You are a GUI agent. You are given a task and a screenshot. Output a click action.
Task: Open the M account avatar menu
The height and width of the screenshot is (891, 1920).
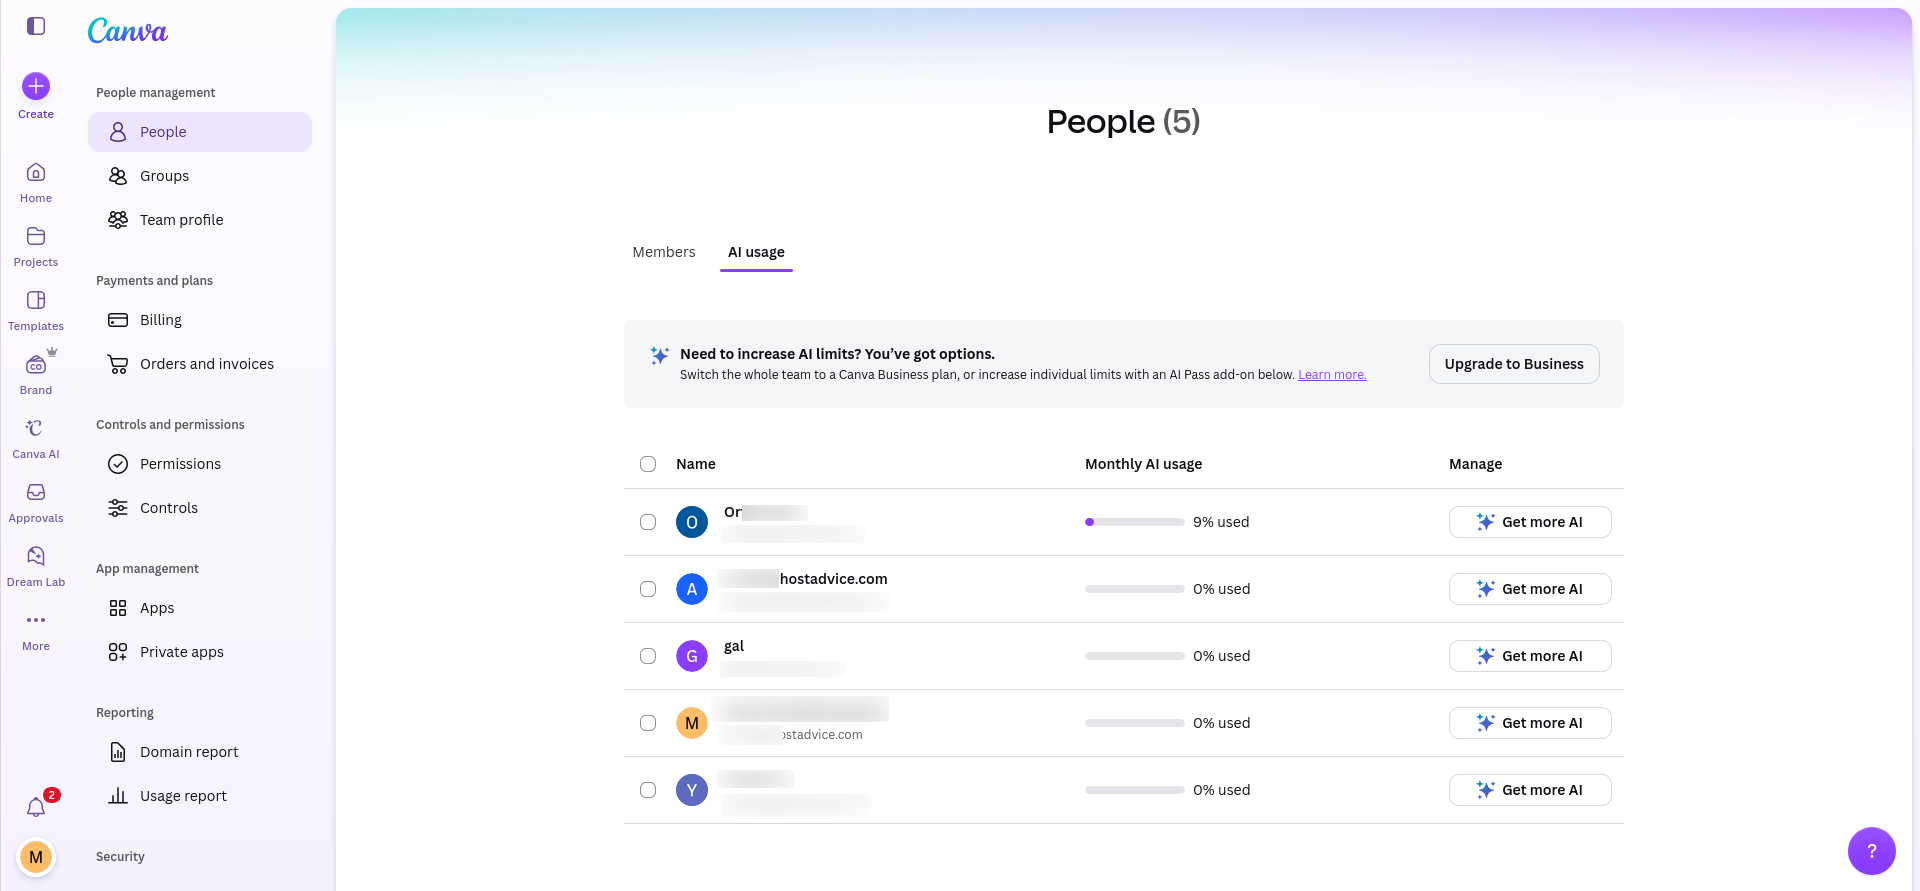tap(36, 857)
